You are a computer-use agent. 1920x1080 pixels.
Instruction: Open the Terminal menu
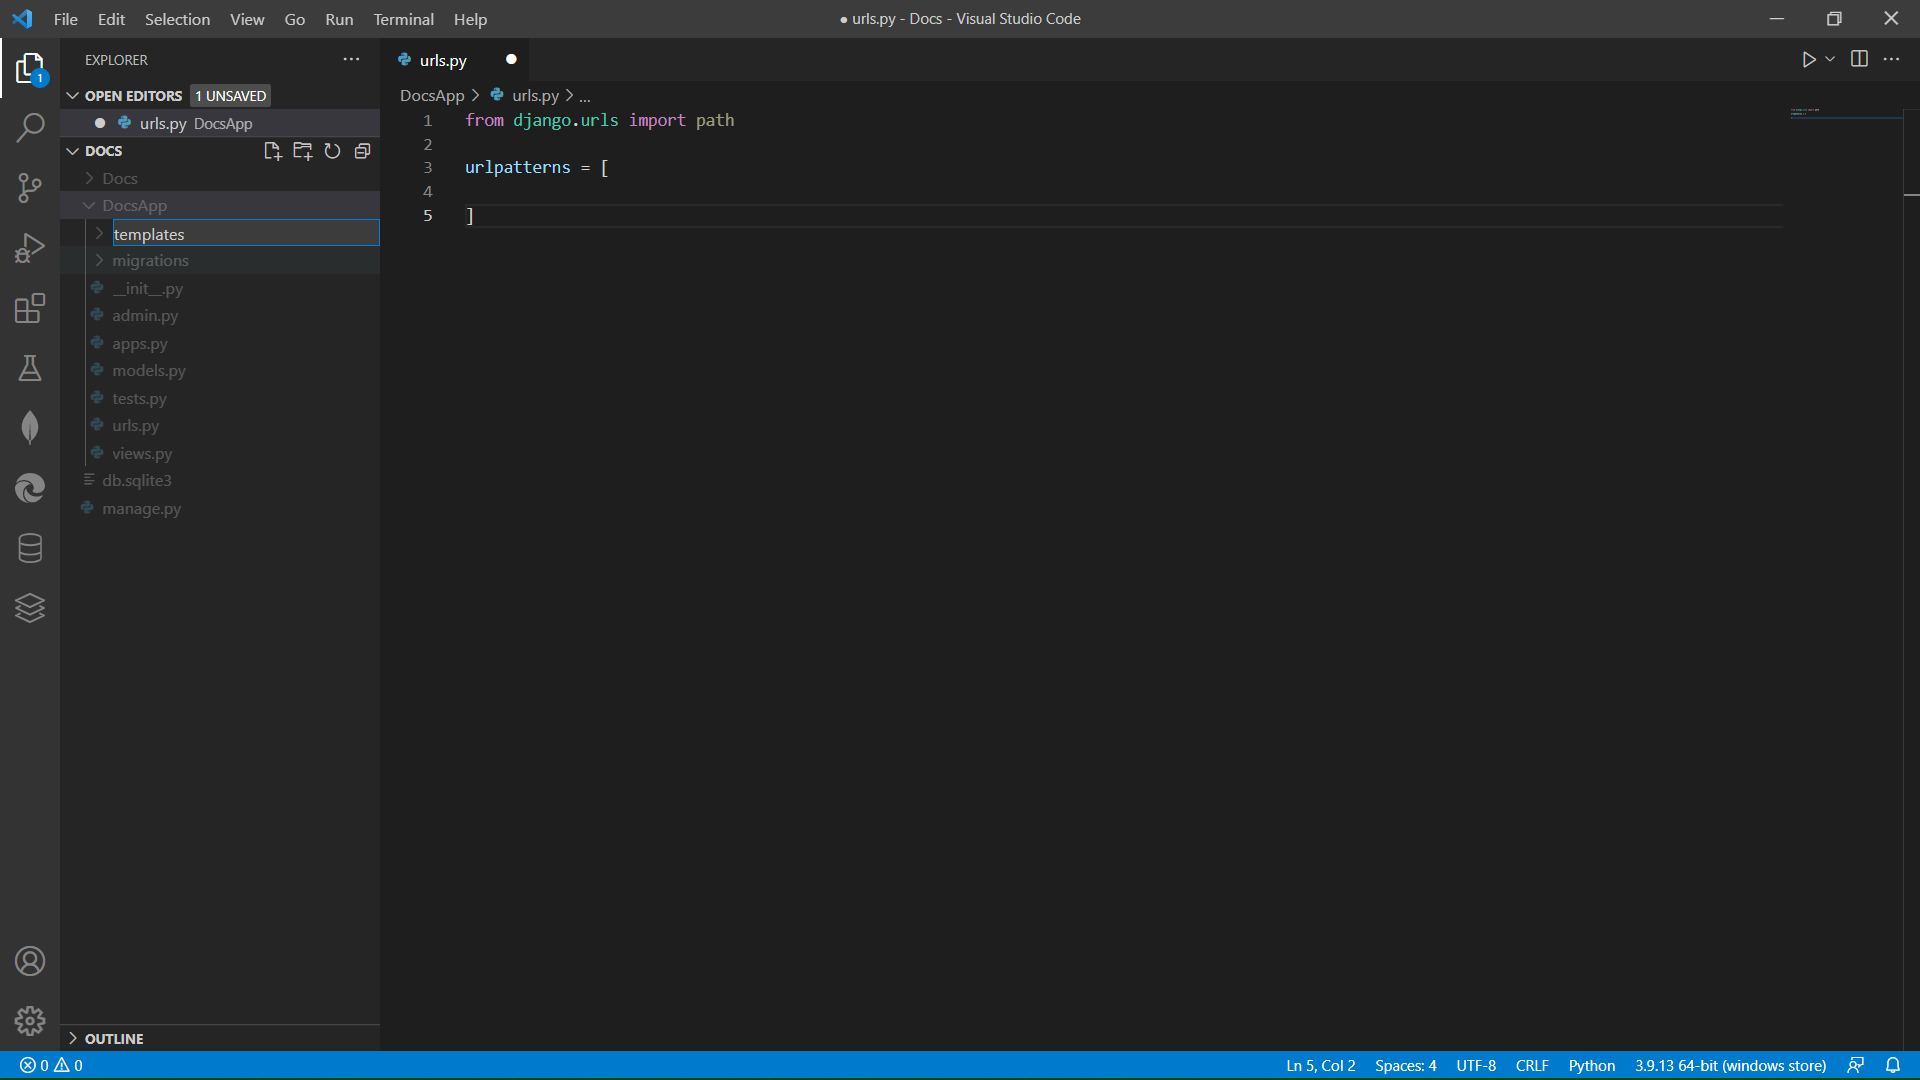[403, 19]
